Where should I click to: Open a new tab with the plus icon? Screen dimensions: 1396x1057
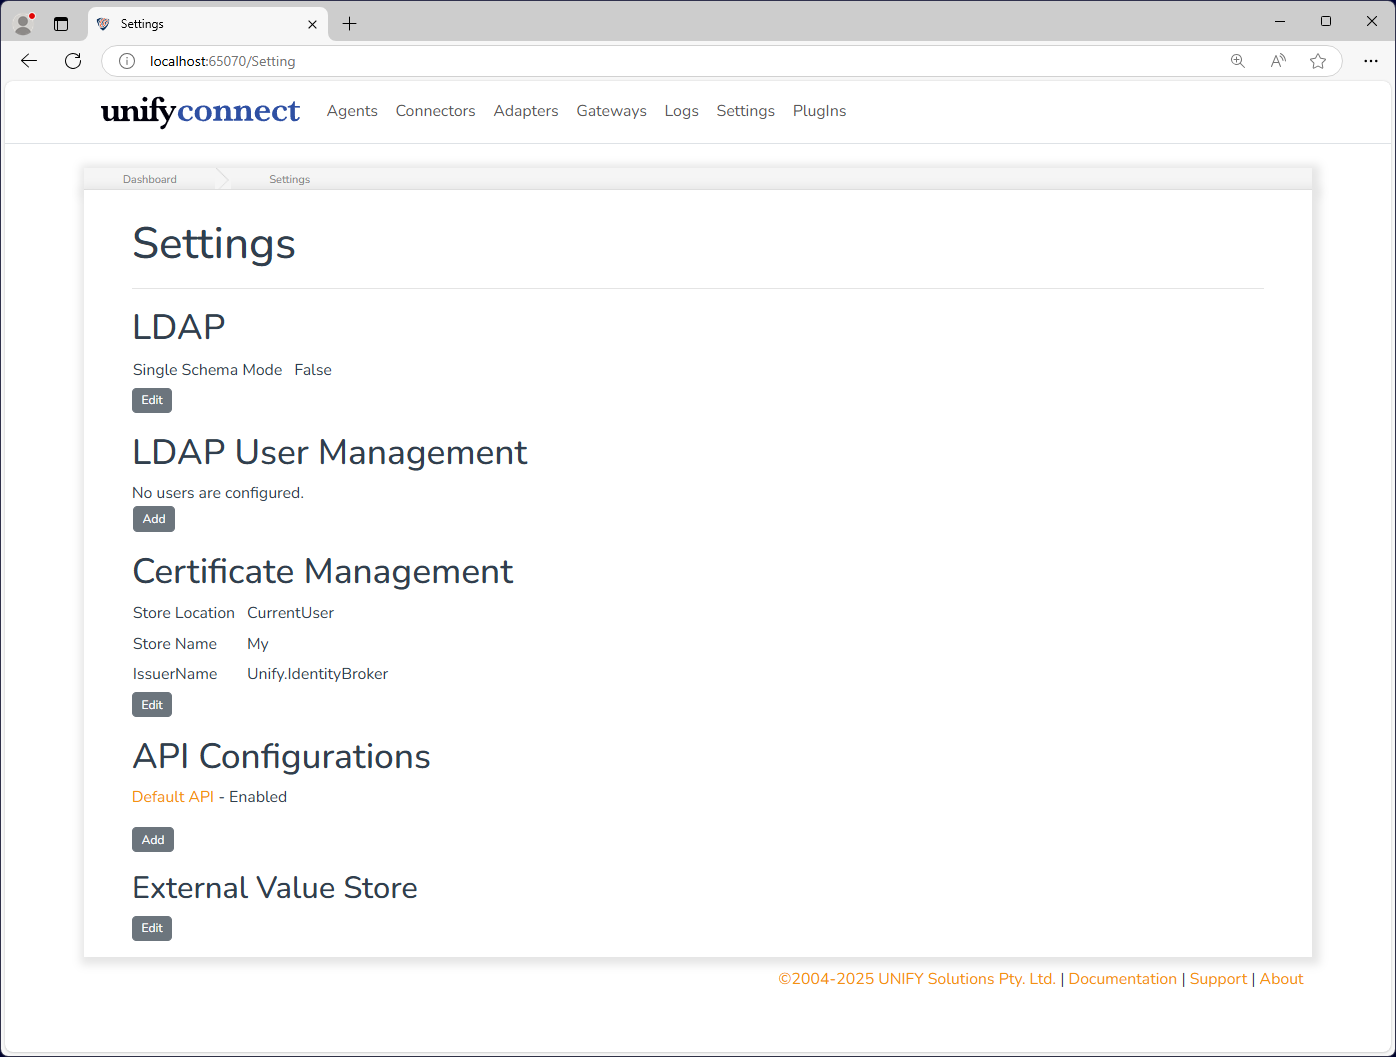pyautogui.click(x=349, y=23)
